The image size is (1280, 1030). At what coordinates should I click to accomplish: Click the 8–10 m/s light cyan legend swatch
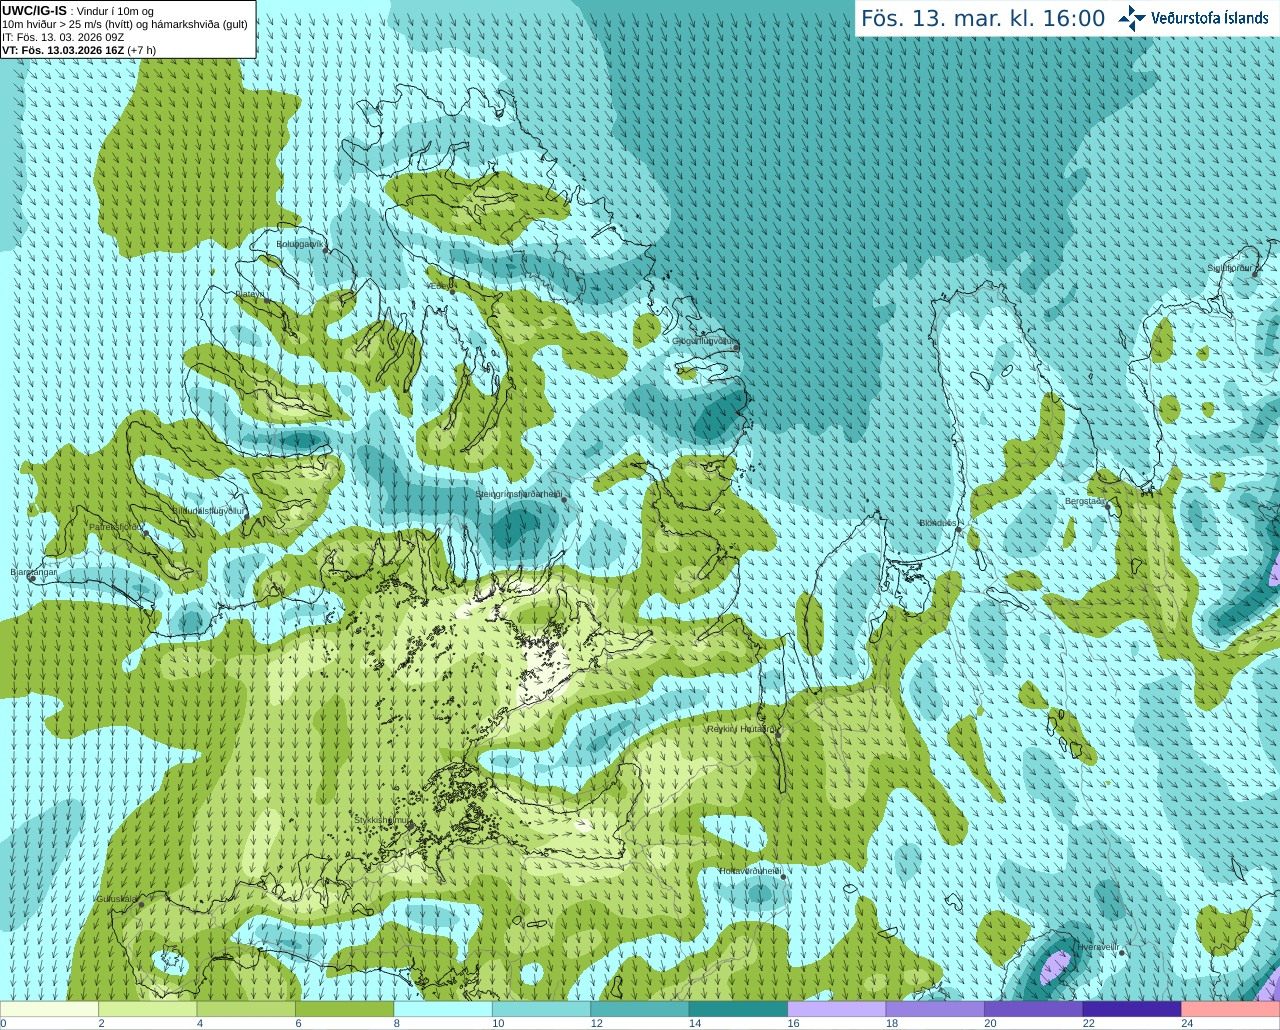pos(443,1009)
